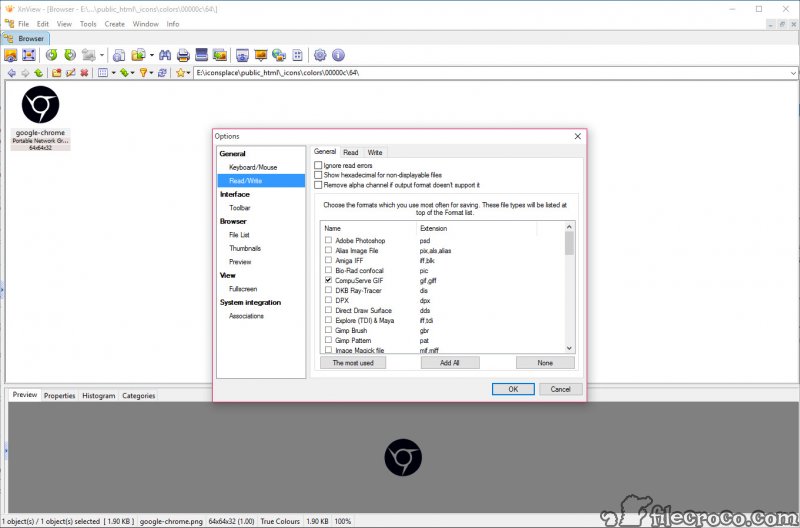Click the None button
This screenshot has width=800, height=528.
pos(545,363)
